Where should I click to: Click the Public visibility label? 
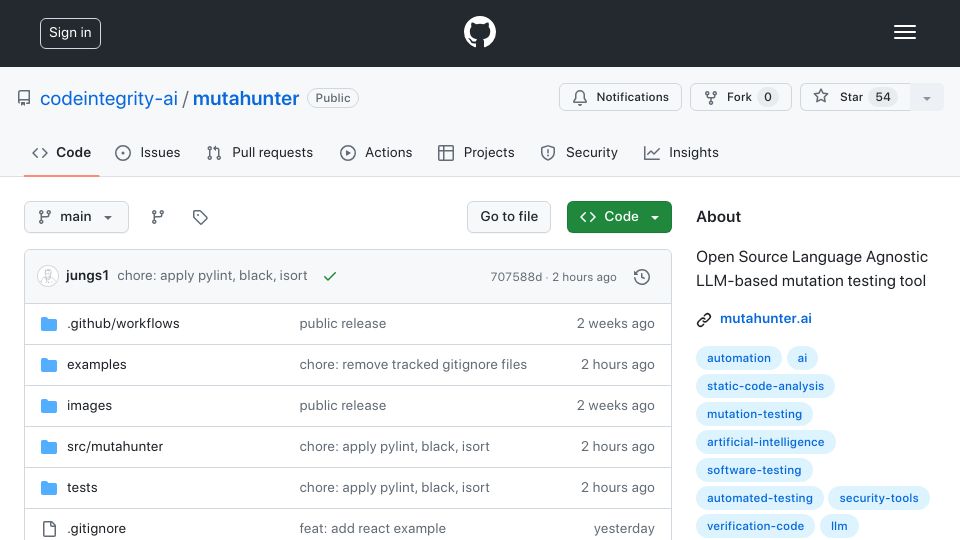click(333, 98)
